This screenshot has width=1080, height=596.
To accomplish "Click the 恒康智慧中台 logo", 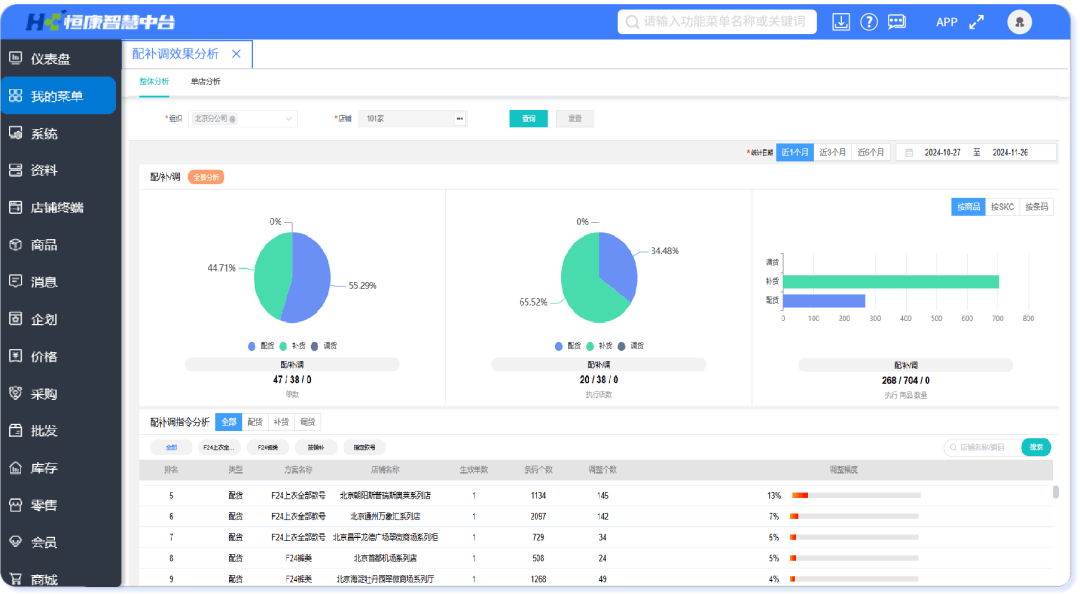I will point(101,21).
